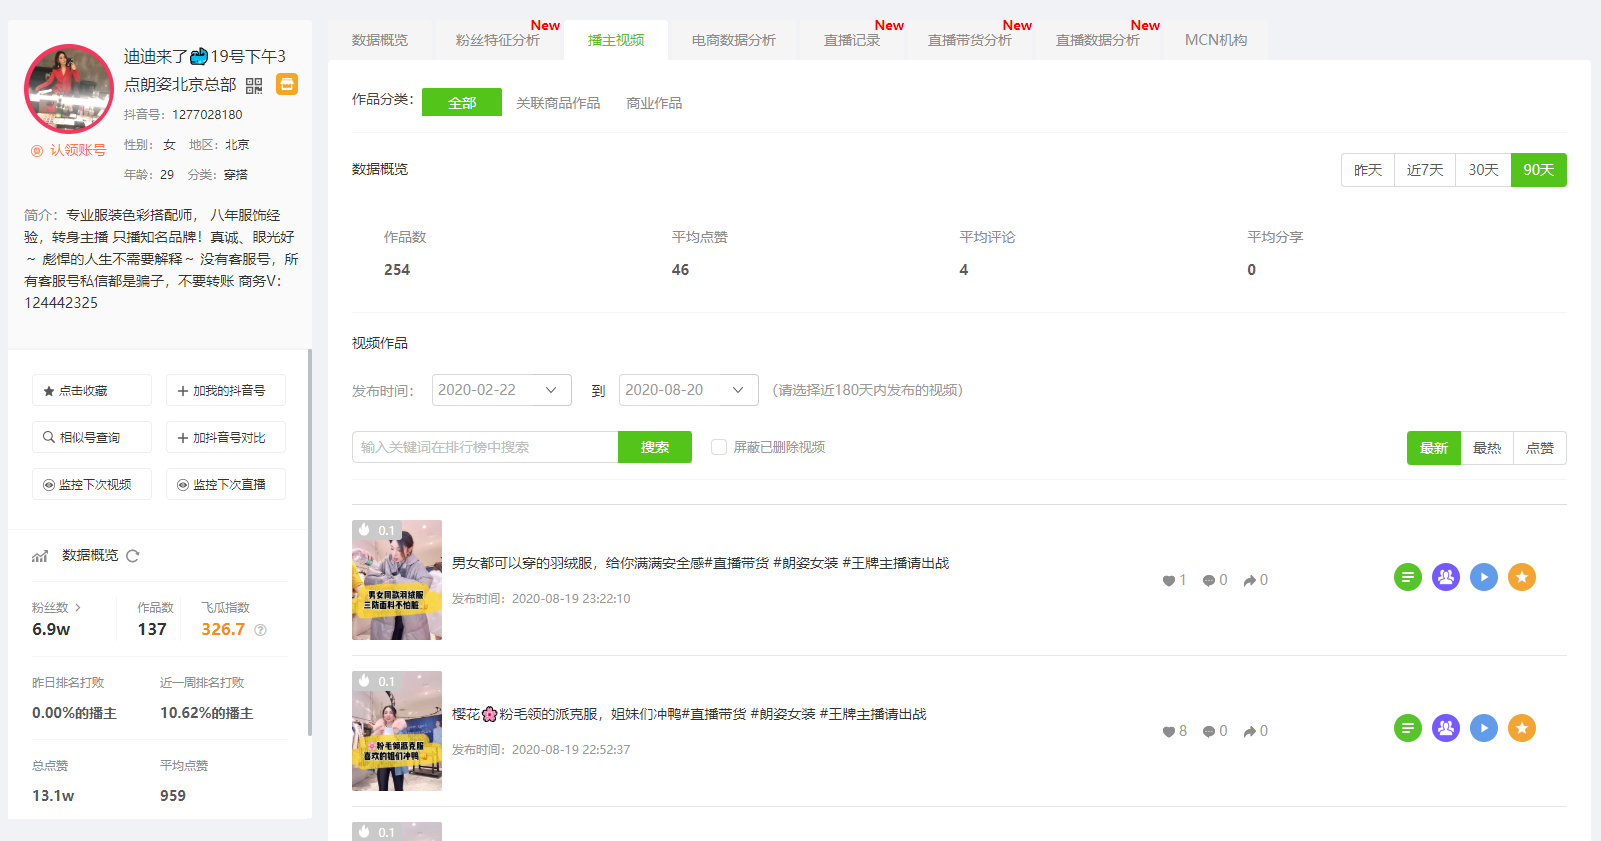Click the data overview chart icon in sidebar
This screenshot has height=841, width=1601.
[40, 556]
